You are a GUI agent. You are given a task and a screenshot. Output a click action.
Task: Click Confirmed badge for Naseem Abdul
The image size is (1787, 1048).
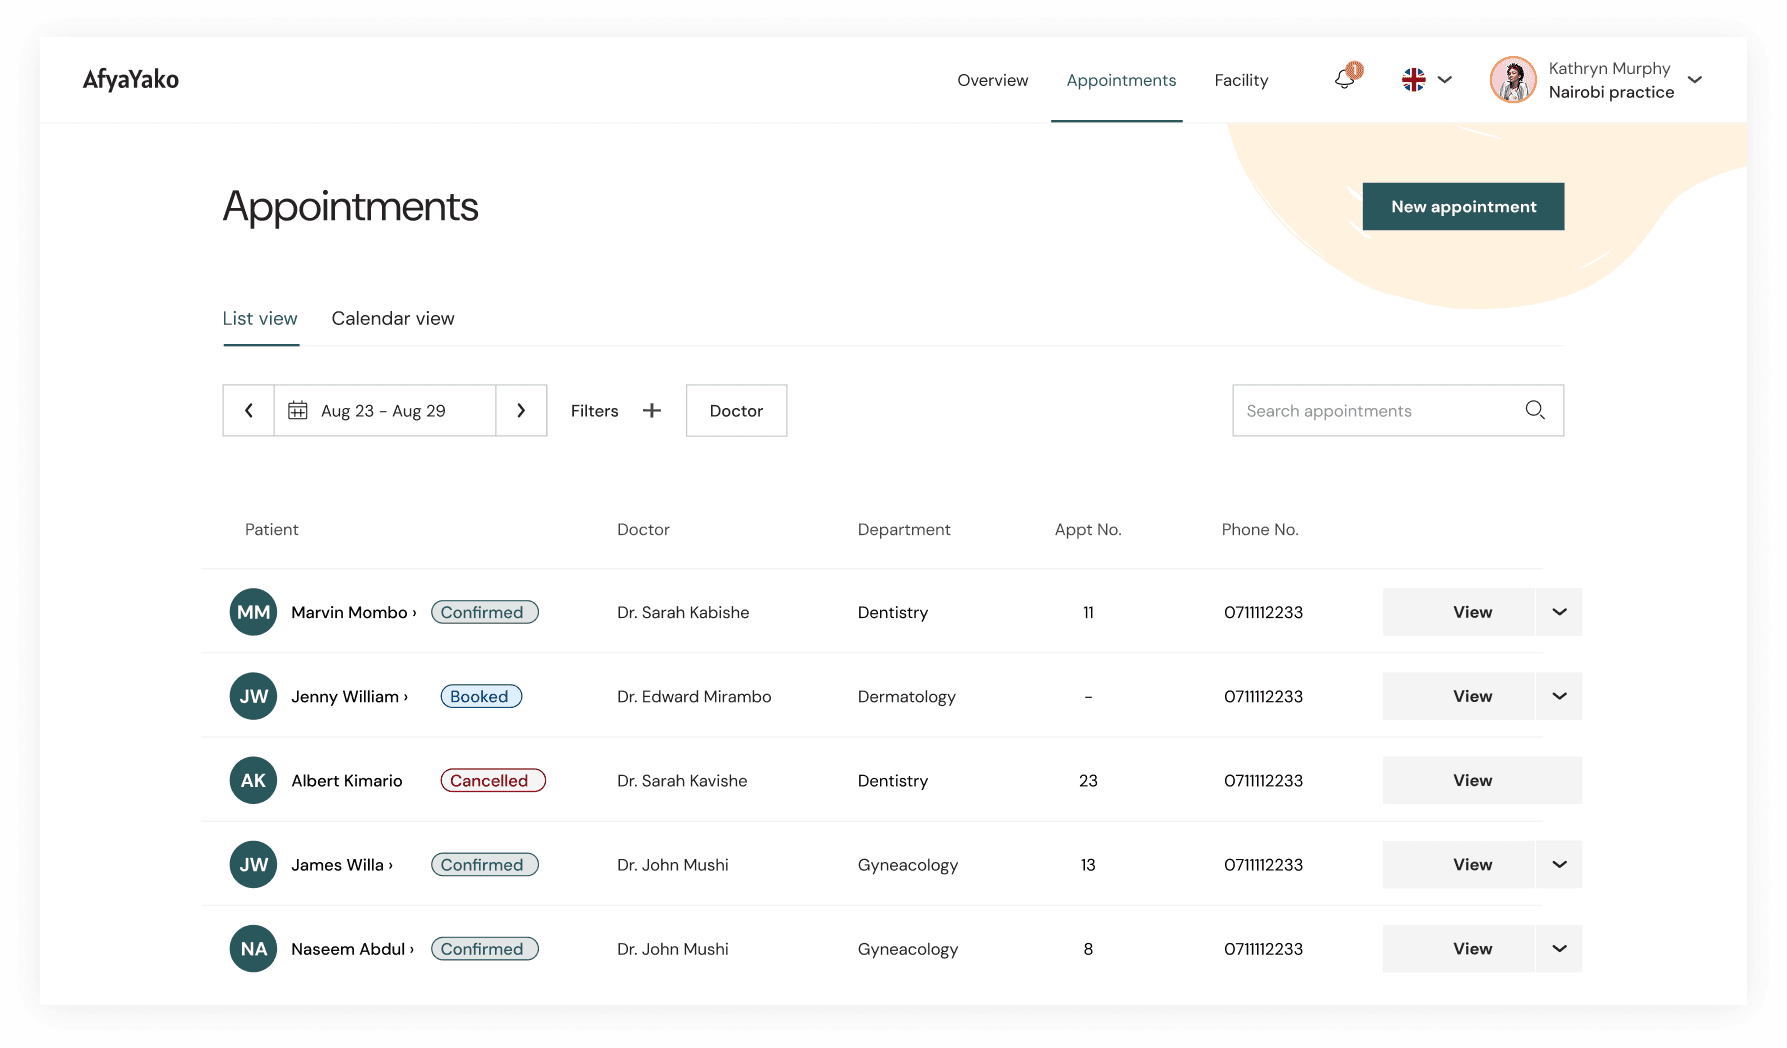(485, 948)
